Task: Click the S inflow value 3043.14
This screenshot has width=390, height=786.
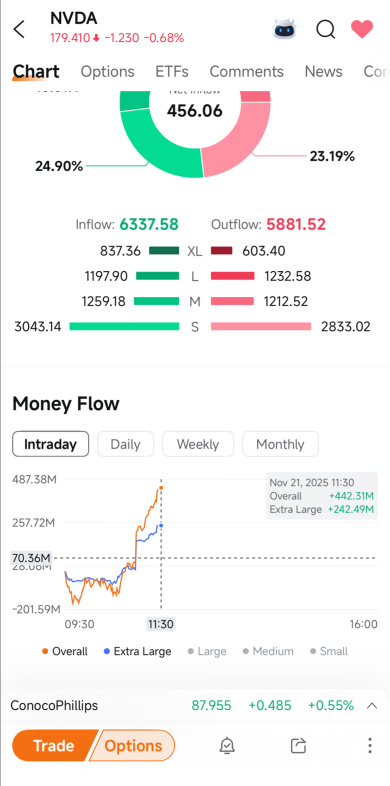Action: [x=38, y=327]
